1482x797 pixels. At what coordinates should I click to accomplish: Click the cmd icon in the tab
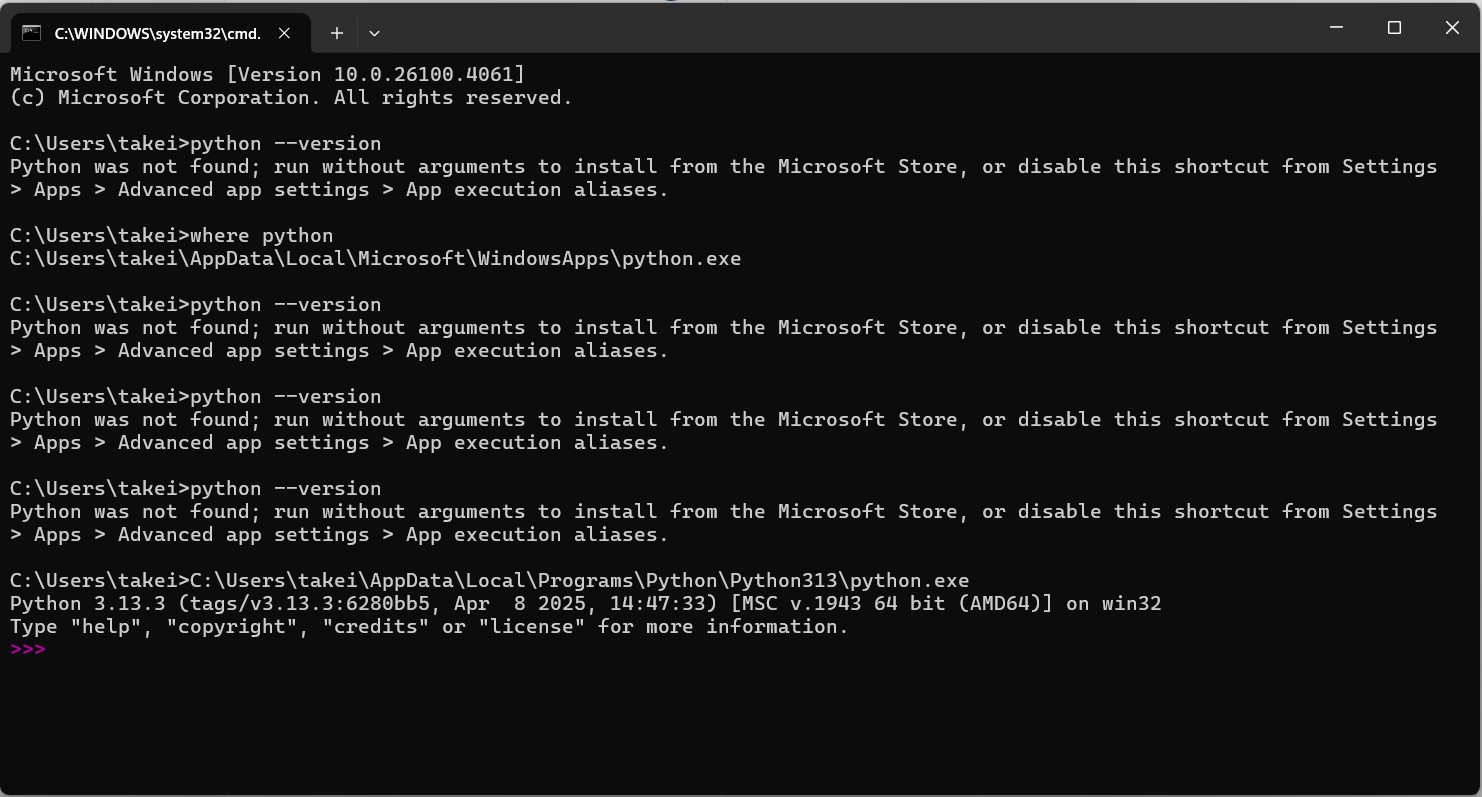pos(32,33)
